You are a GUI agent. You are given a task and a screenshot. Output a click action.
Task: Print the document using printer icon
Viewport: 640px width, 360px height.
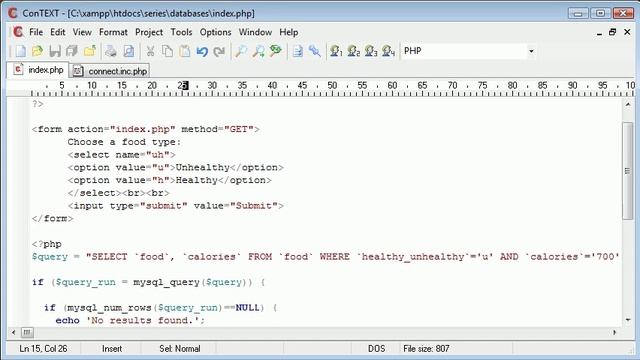coord(111,51)
